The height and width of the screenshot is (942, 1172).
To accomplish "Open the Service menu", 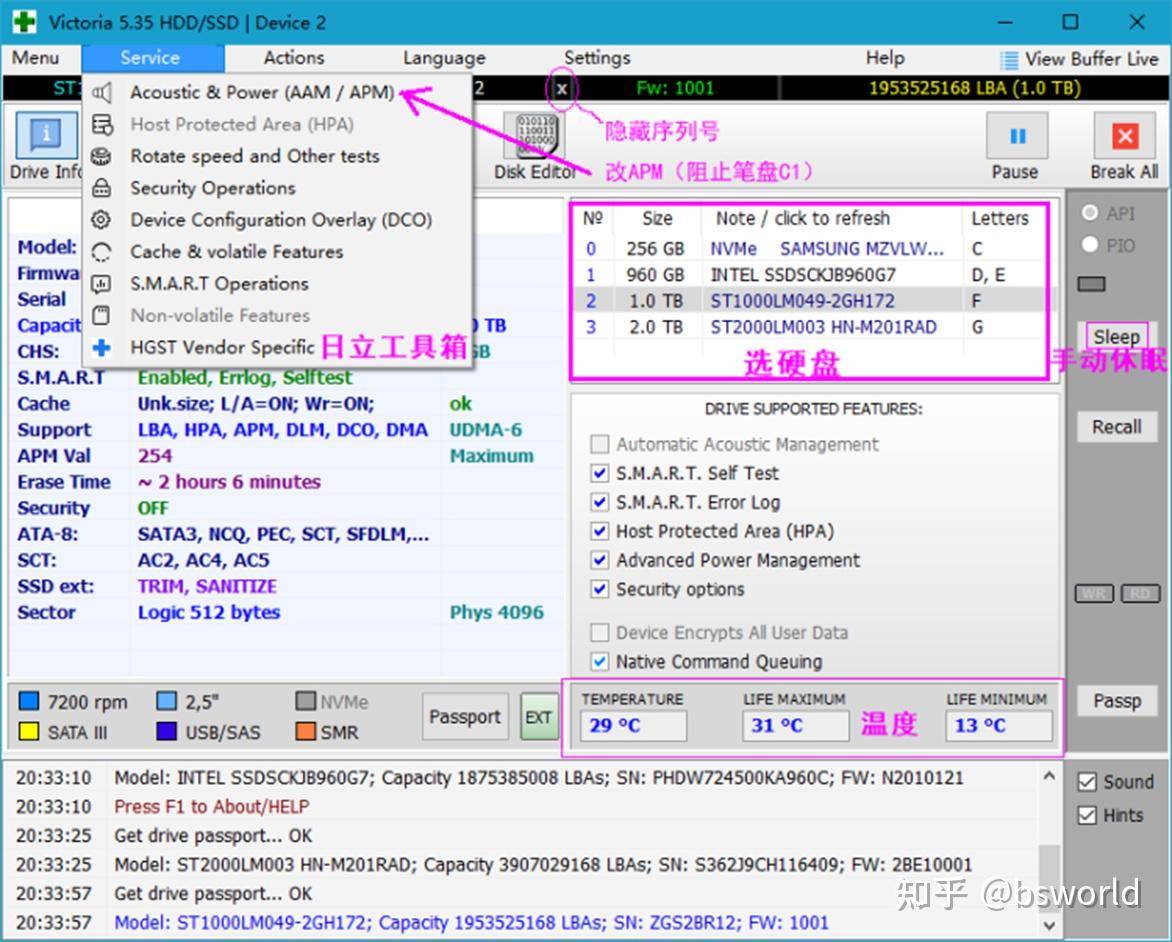I will click(x=150, y=58).
